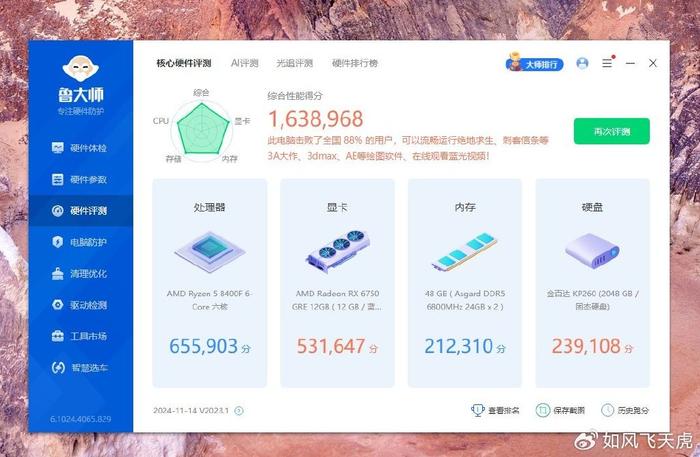
Task: Open 智慧选车 in the sidebar
Action: (x=80, y=368)
